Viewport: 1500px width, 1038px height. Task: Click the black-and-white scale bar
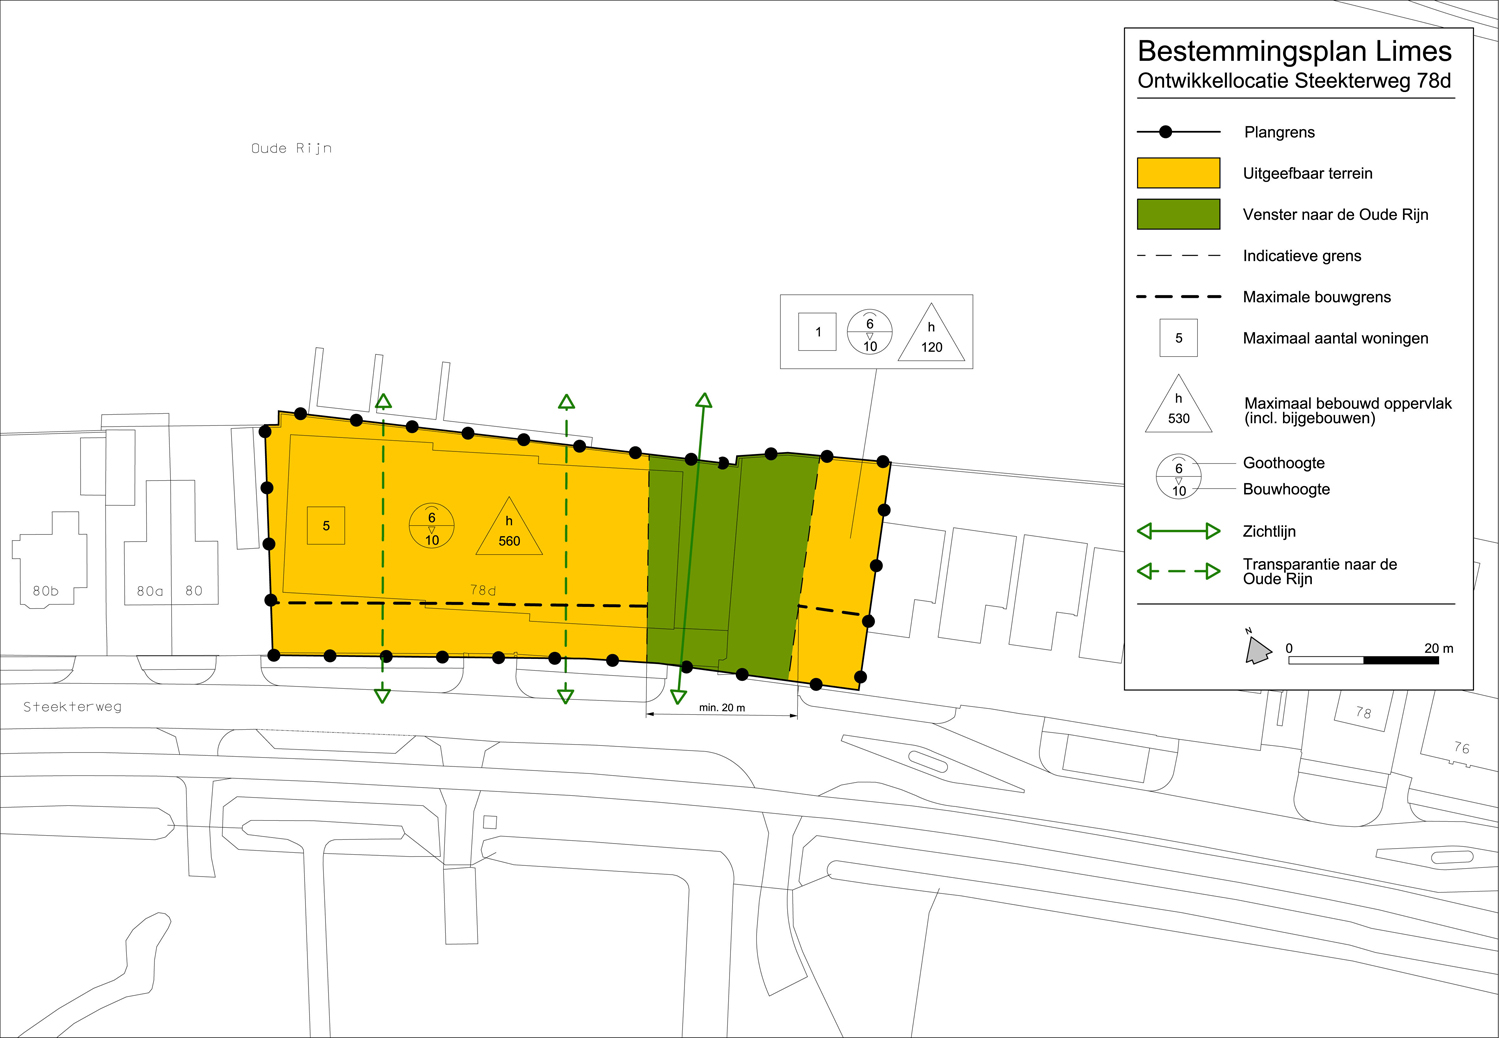pos(1363,660)
